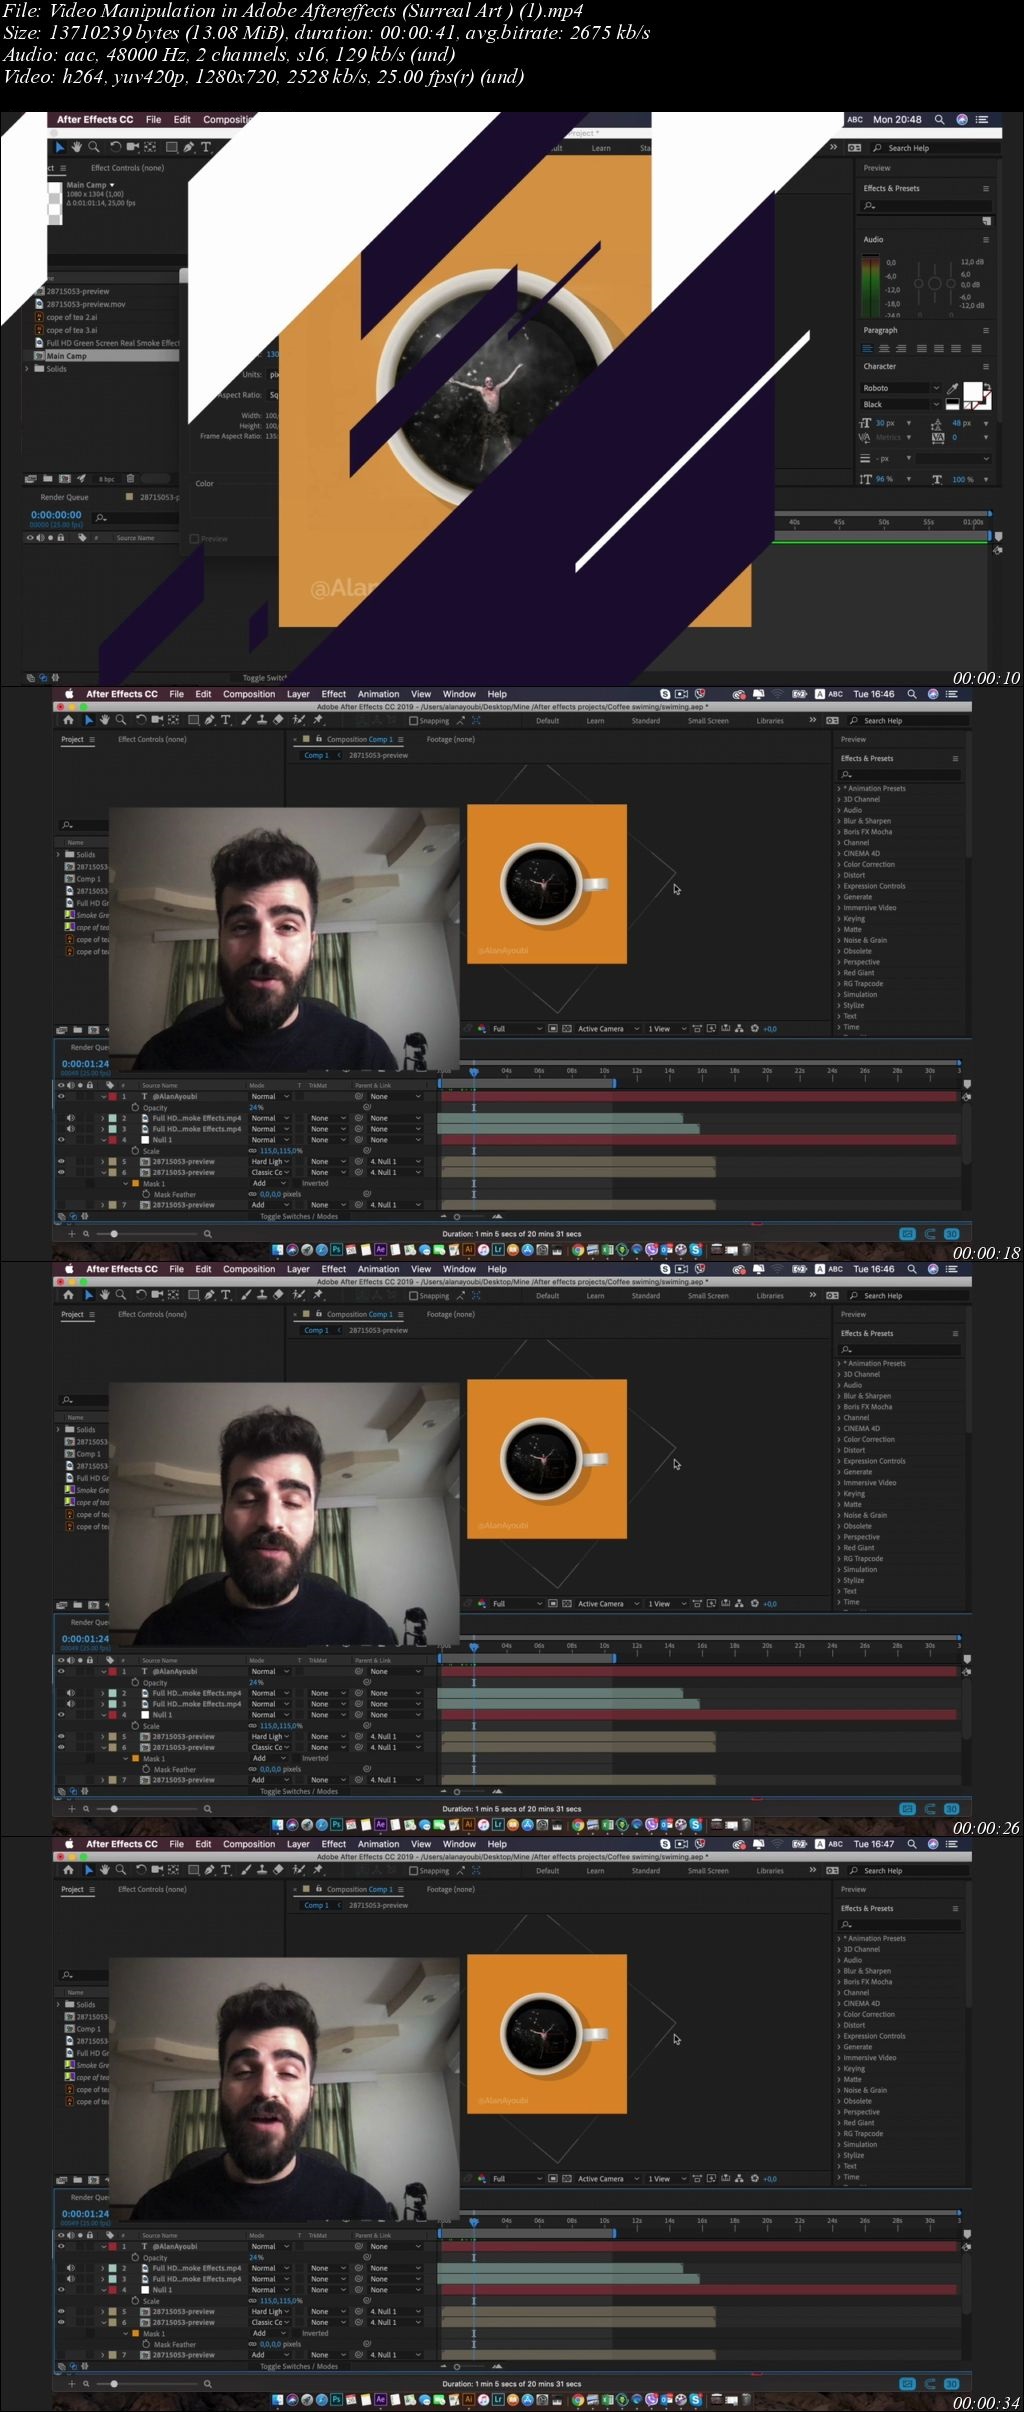Click Toggle Switches / Modes in 00:00:34 frame

coord(299,2366)
